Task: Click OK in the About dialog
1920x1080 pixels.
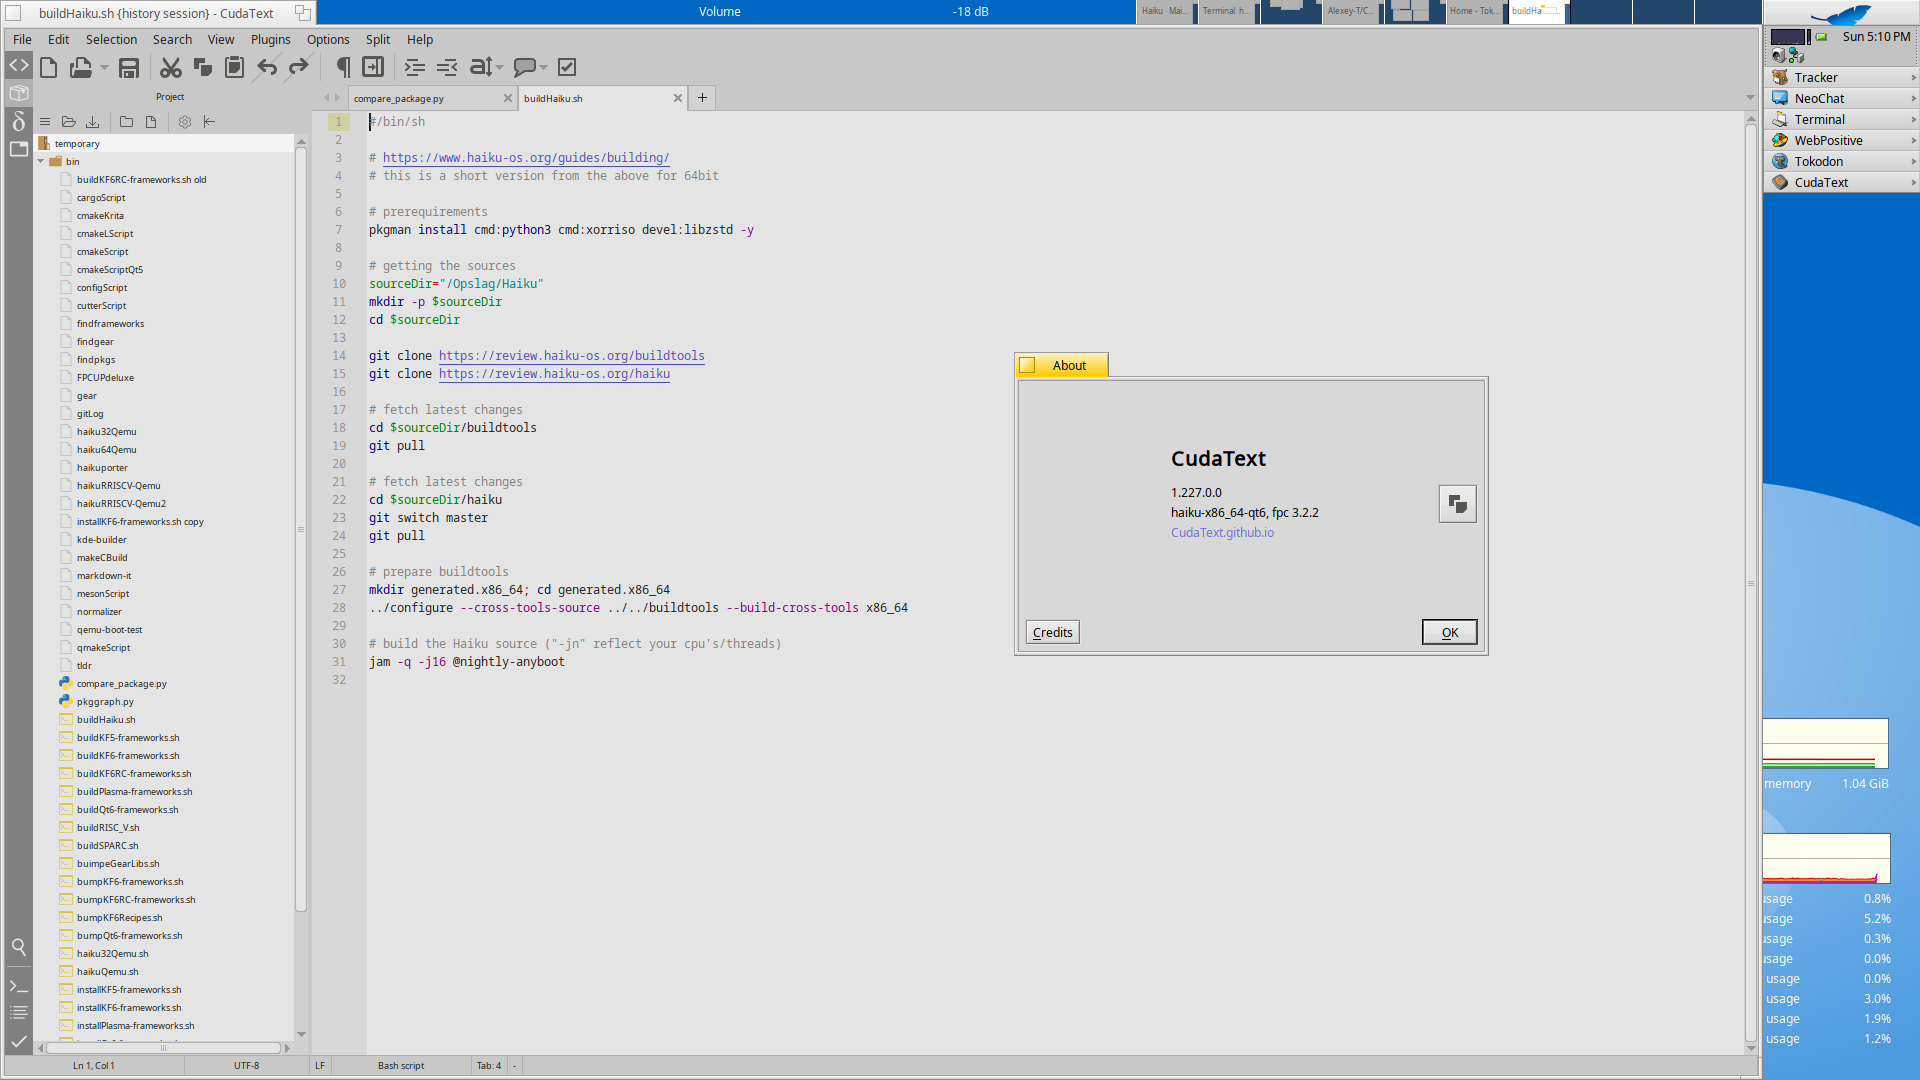Action: coord(1449,632)
